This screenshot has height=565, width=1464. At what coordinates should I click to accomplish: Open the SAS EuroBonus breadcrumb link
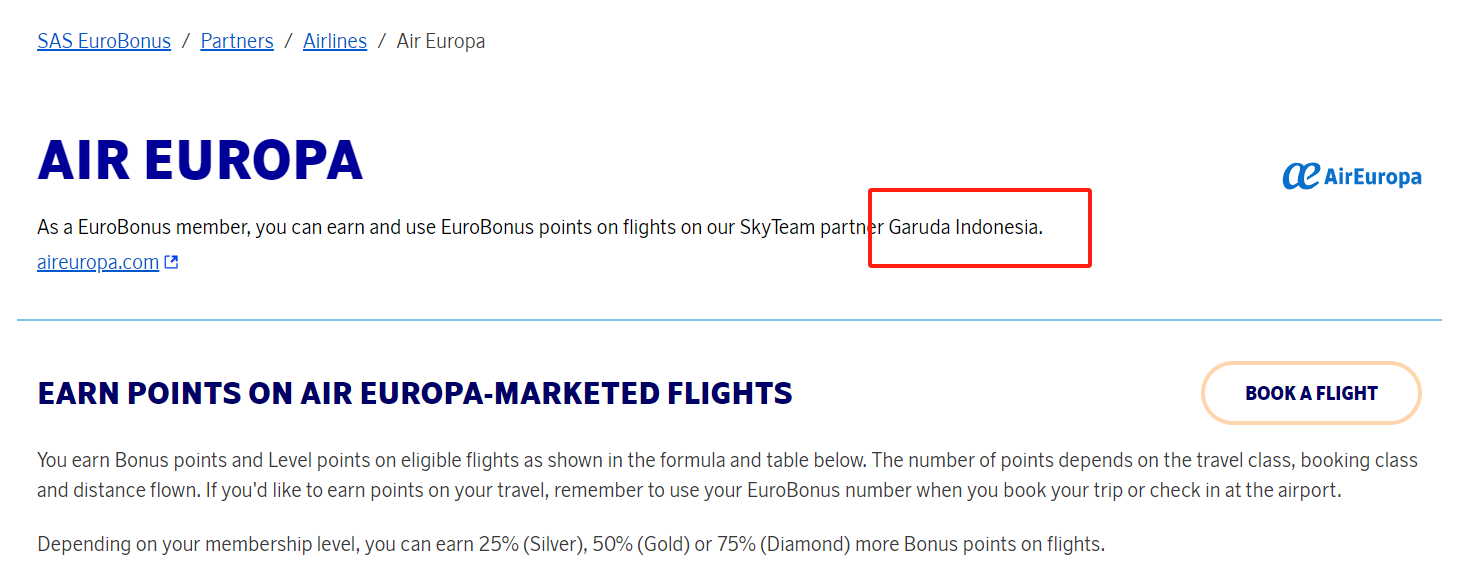104,41
